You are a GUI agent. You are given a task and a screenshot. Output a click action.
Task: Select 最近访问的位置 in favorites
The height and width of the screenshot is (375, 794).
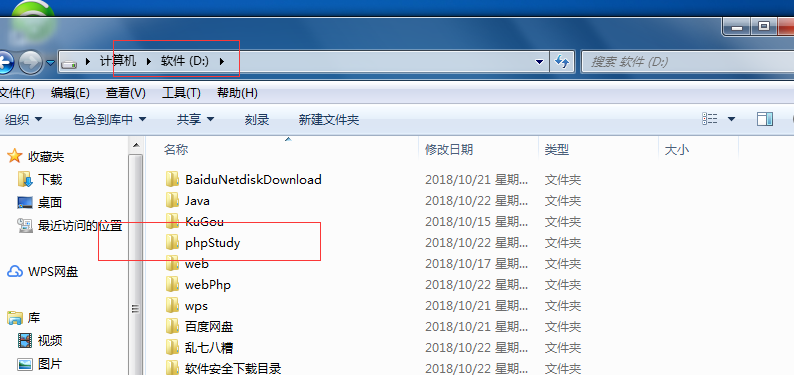80,226
